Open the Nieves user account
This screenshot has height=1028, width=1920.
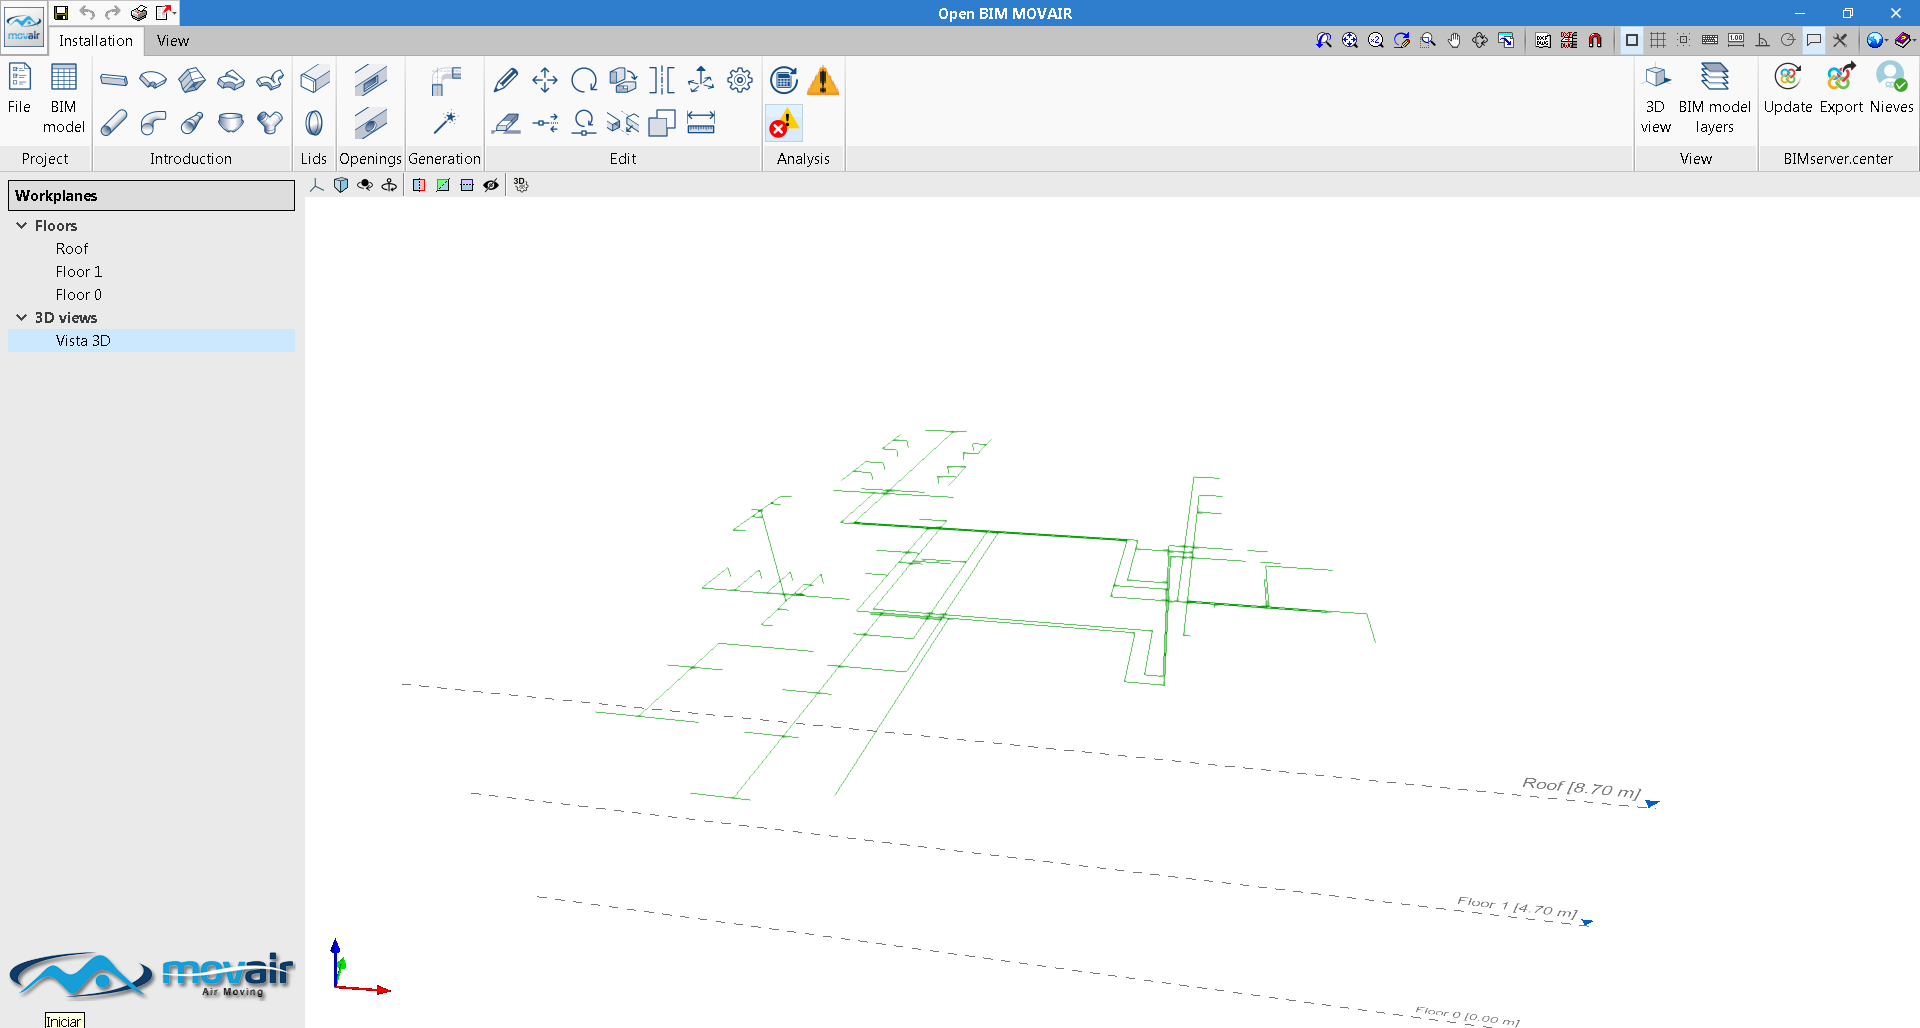1892,90
